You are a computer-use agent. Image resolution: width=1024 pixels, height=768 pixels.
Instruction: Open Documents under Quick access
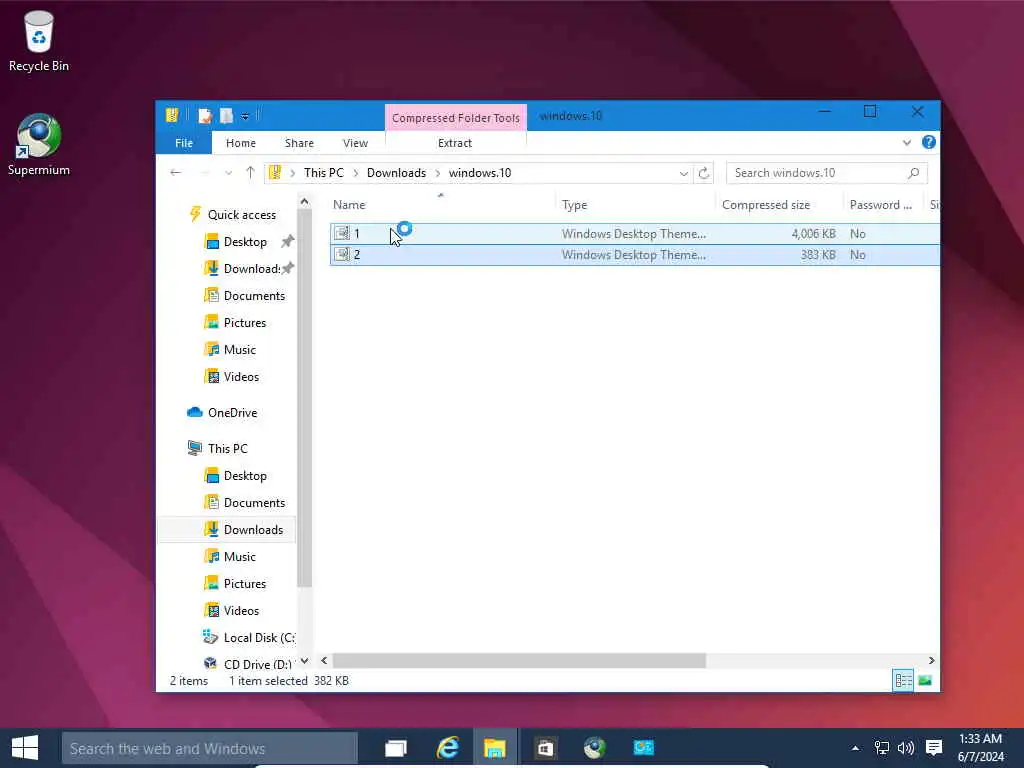tap(254, 296)
